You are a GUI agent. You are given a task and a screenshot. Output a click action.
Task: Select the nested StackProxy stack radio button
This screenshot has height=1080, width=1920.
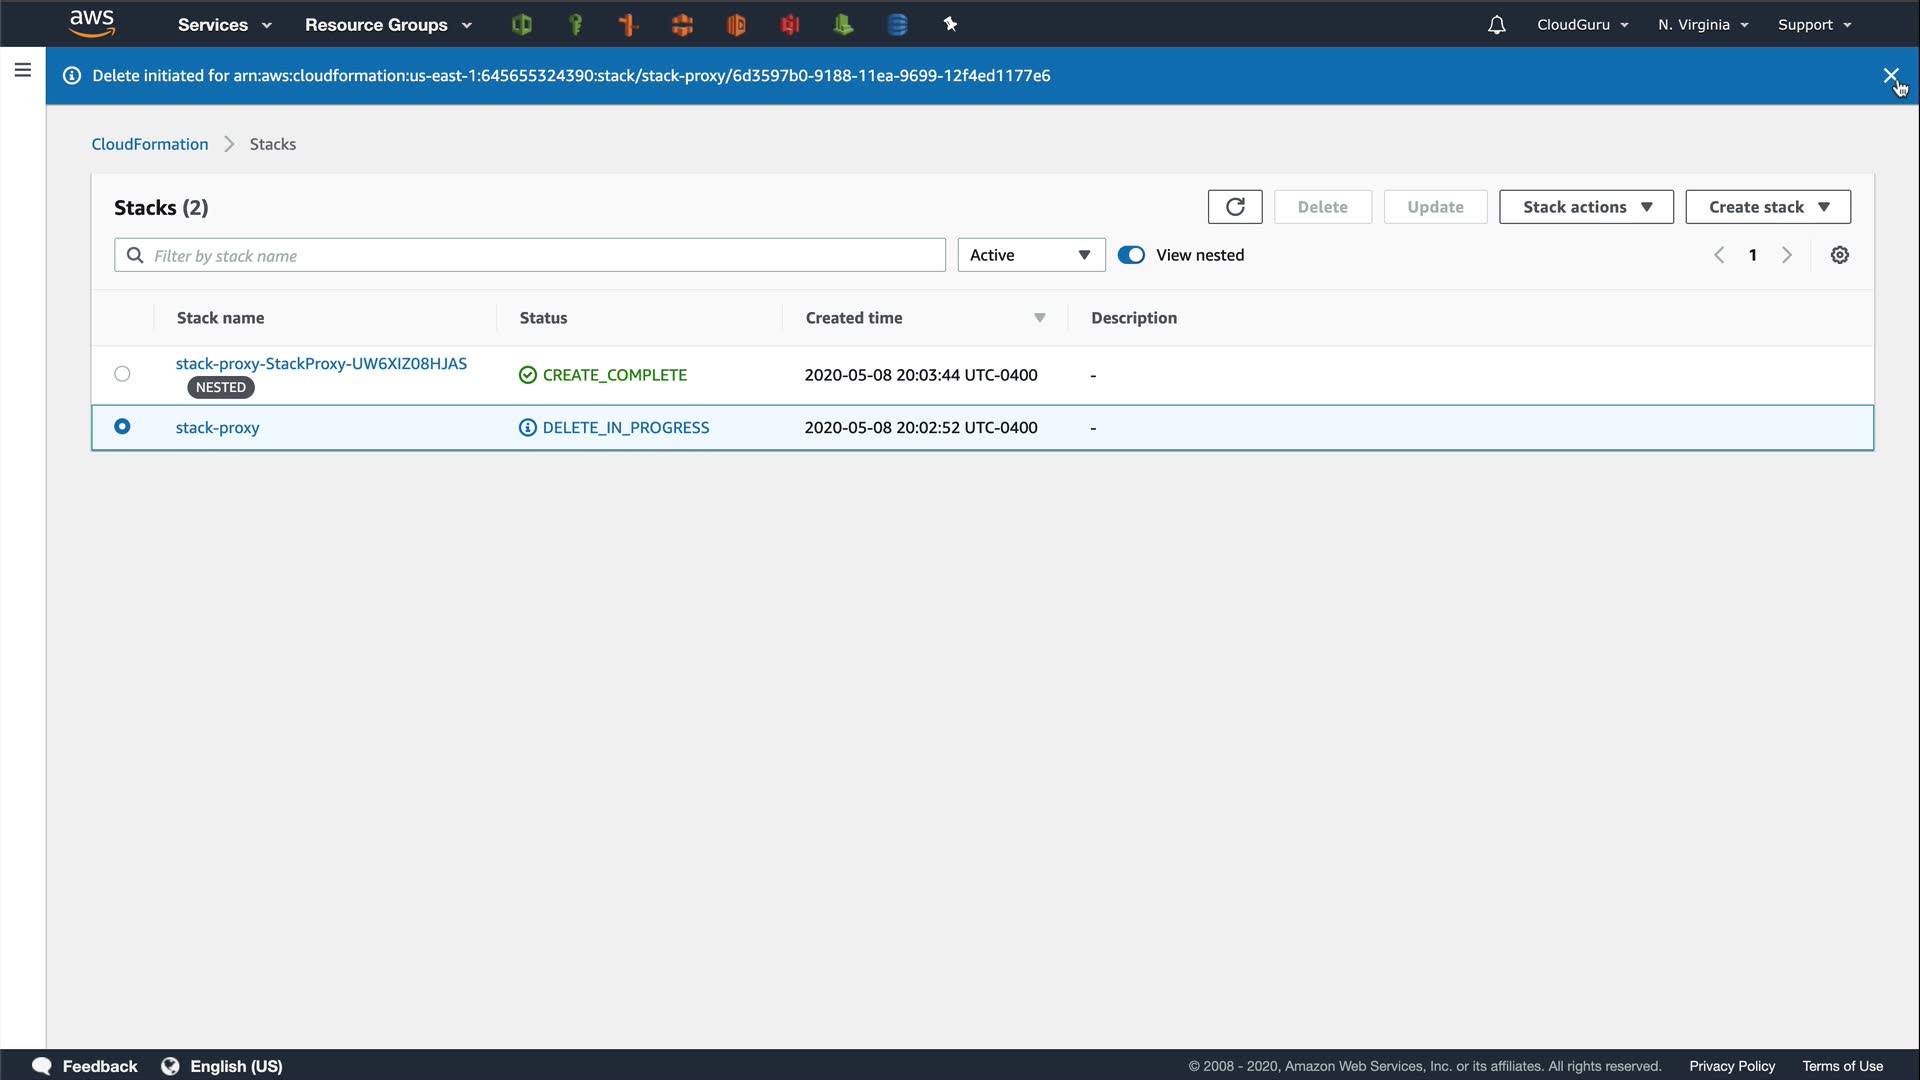point(122,374)
